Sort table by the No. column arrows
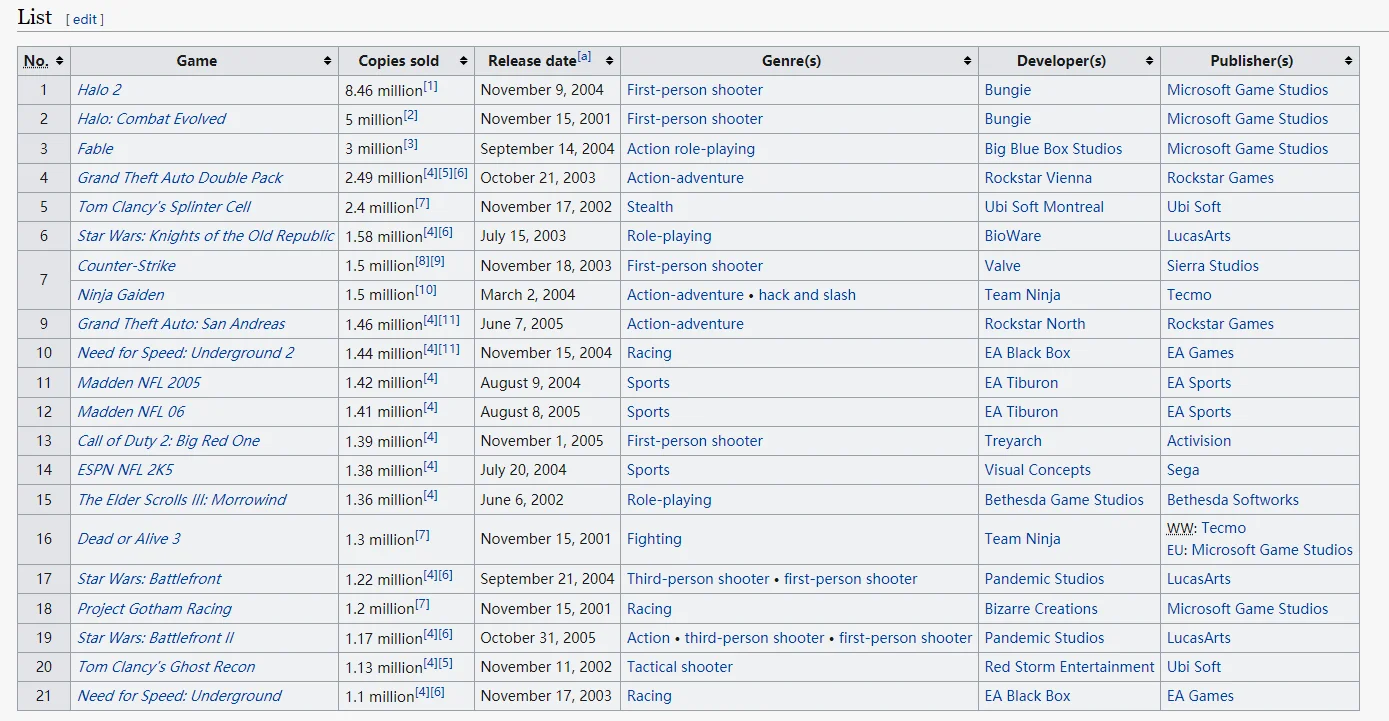 tap(59, 61)
